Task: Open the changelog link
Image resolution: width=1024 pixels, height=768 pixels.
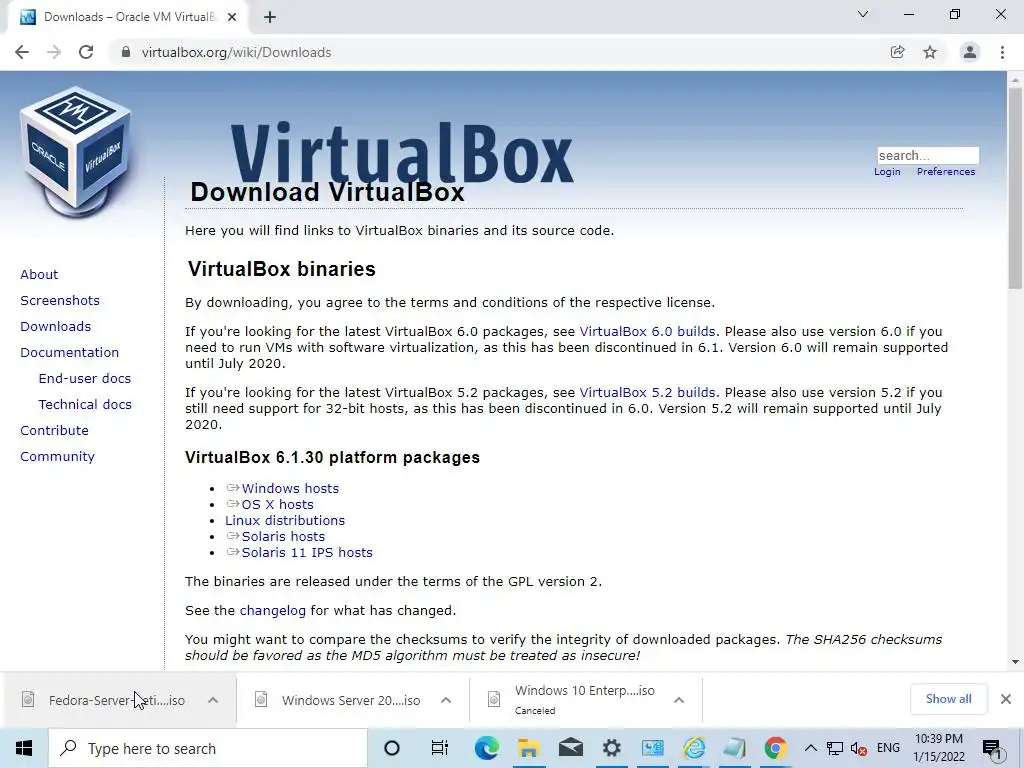Action: click(272, 611)
